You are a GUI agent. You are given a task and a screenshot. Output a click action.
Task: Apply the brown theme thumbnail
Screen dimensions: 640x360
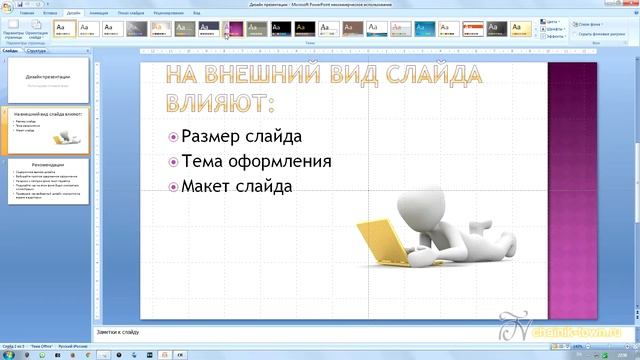353,29
